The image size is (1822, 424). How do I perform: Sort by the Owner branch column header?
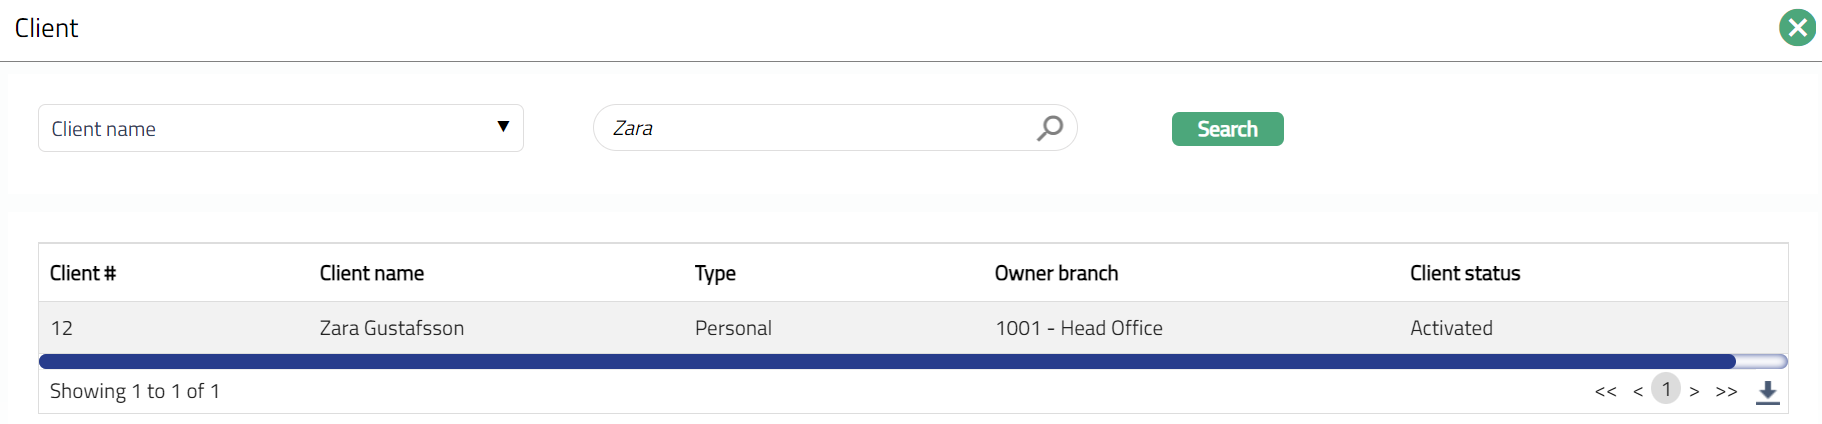tap(1056, 274)
